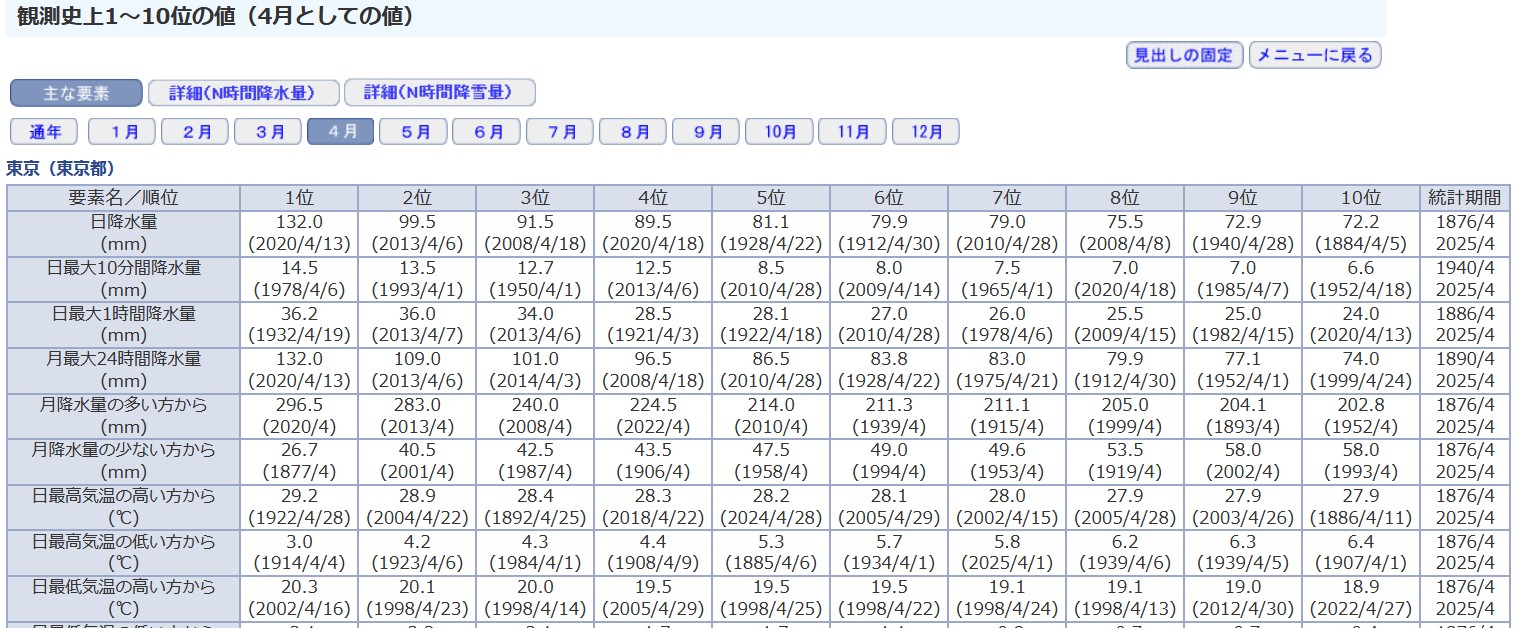Viewport: 1519px width, 628px height.
Task: Select the 主な要素 tab
Action: pos(76,93)
